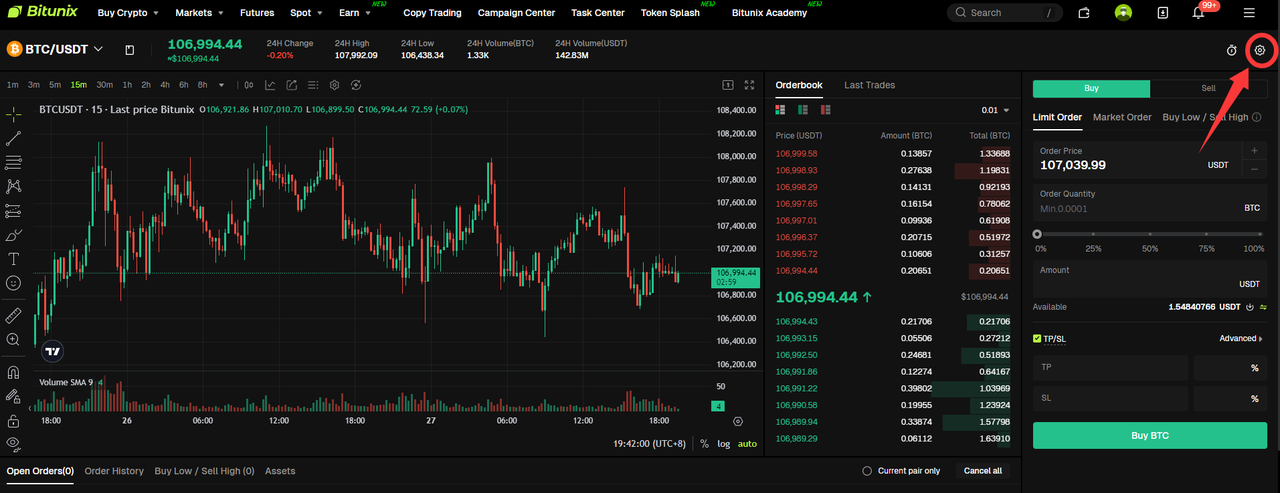Toggle the log scale on chart
The height and width of the screenshot is (493, 1280).
click(723, 444)
